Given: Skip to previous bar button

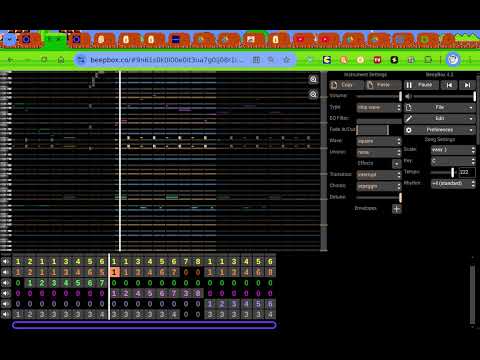Looking at the screenshot, I should (x=449, y=85).
